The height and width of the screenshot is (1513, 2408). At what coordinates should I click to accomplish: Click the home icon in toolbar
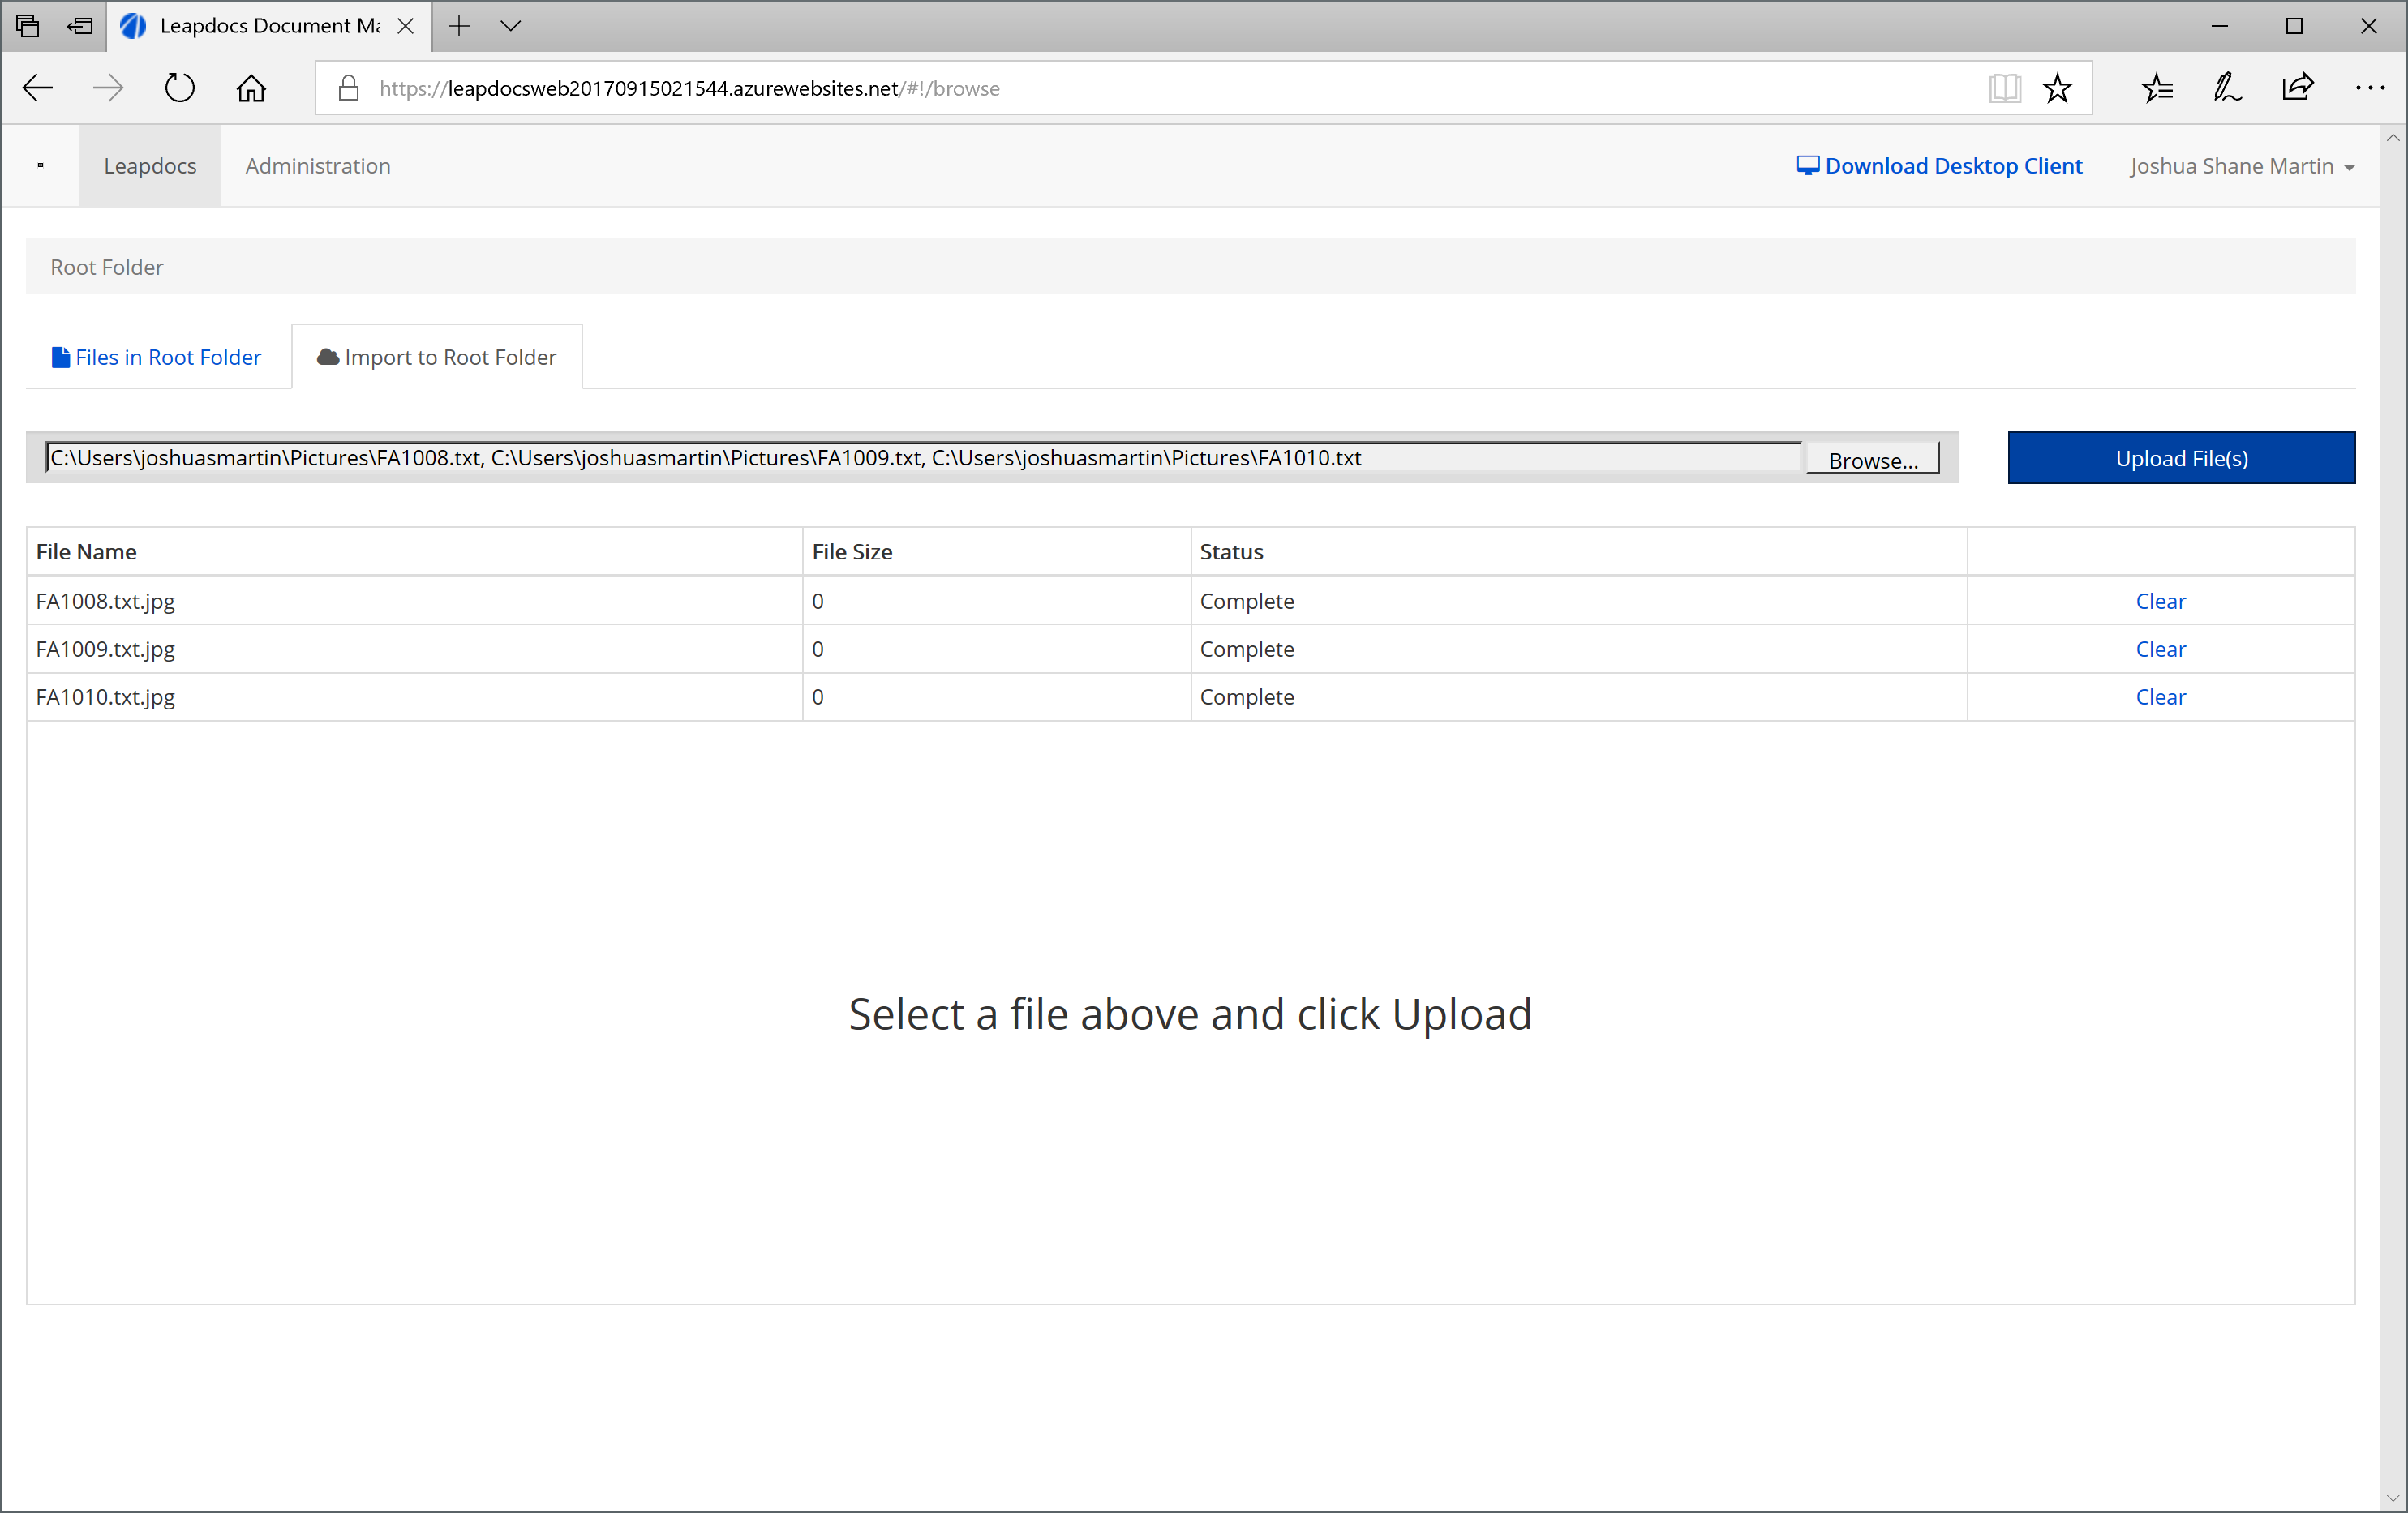(x=251, y=88)
